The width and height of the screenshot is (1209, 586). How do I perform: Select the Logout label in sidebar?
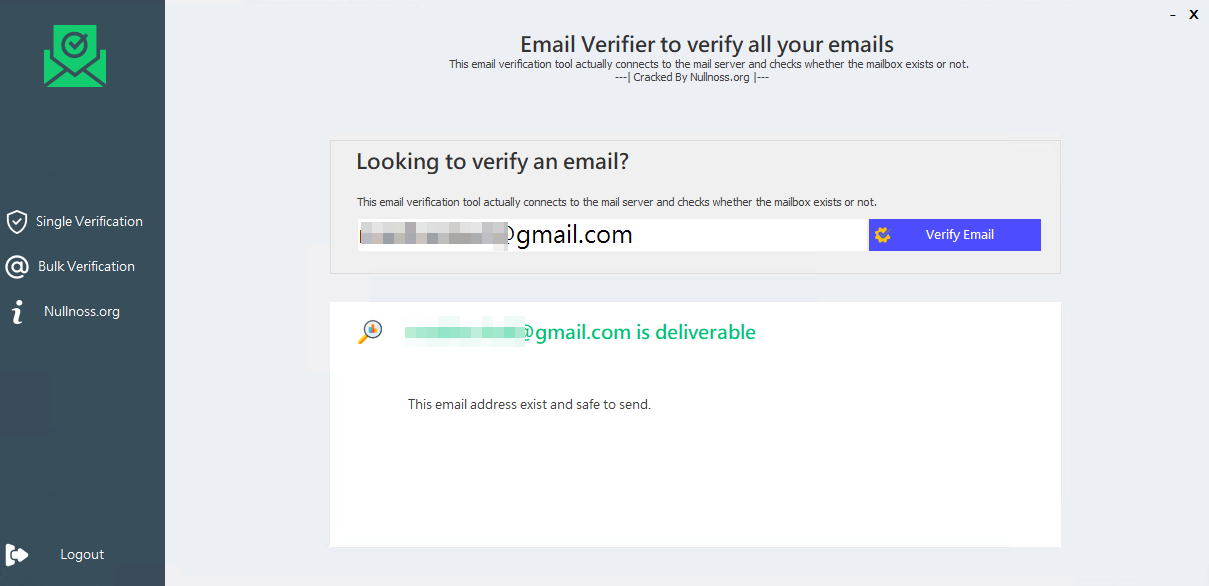point(82,555)
